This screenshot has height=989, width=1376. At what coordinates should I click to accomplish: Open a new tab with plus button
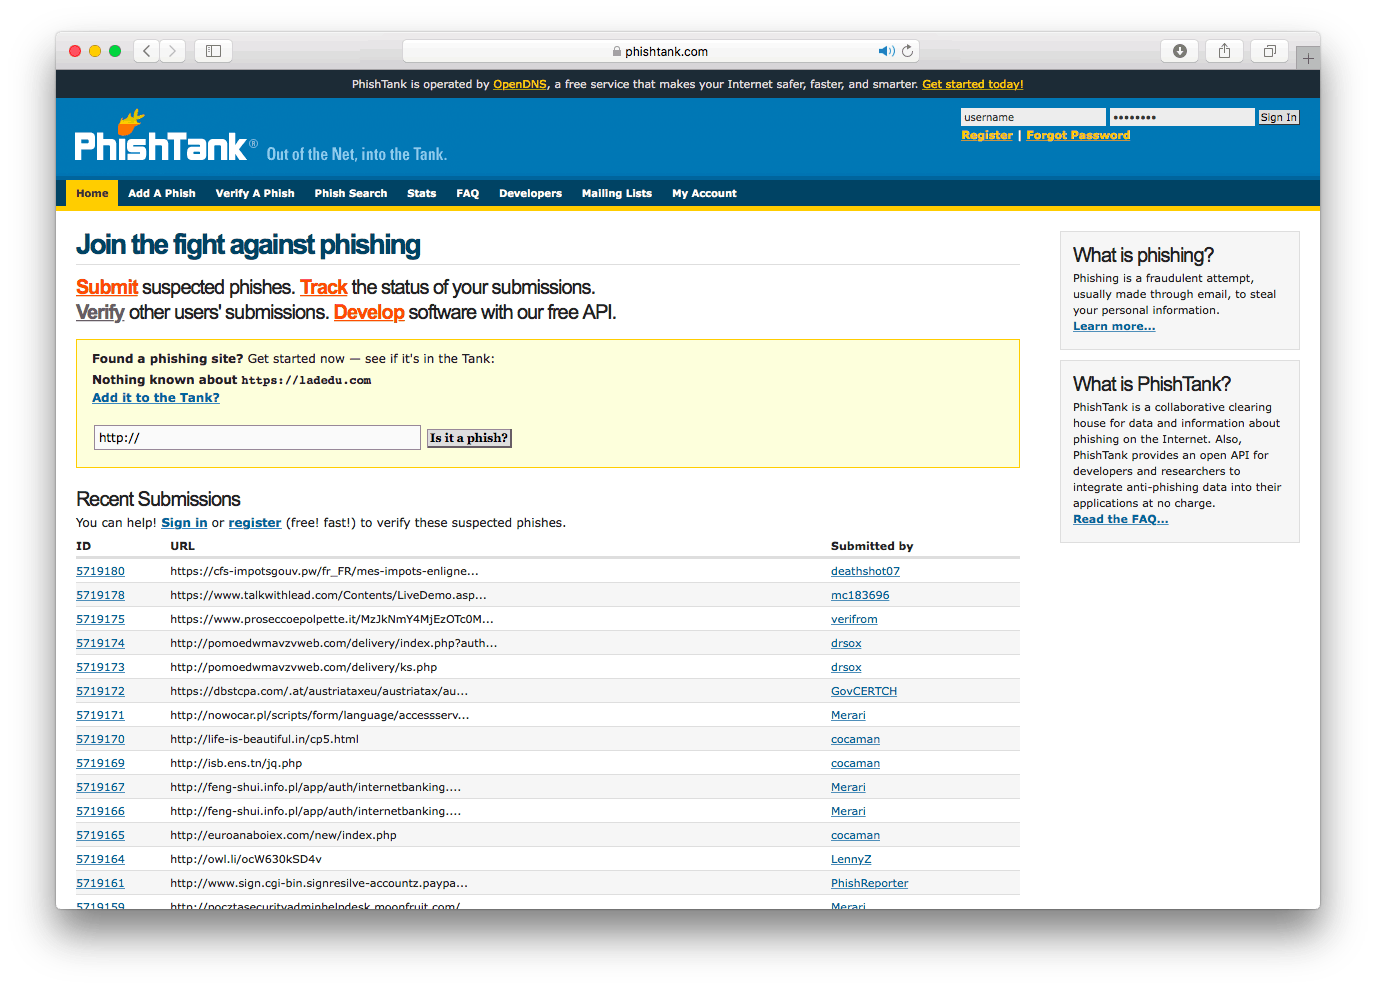click(x=1308, y=58)
